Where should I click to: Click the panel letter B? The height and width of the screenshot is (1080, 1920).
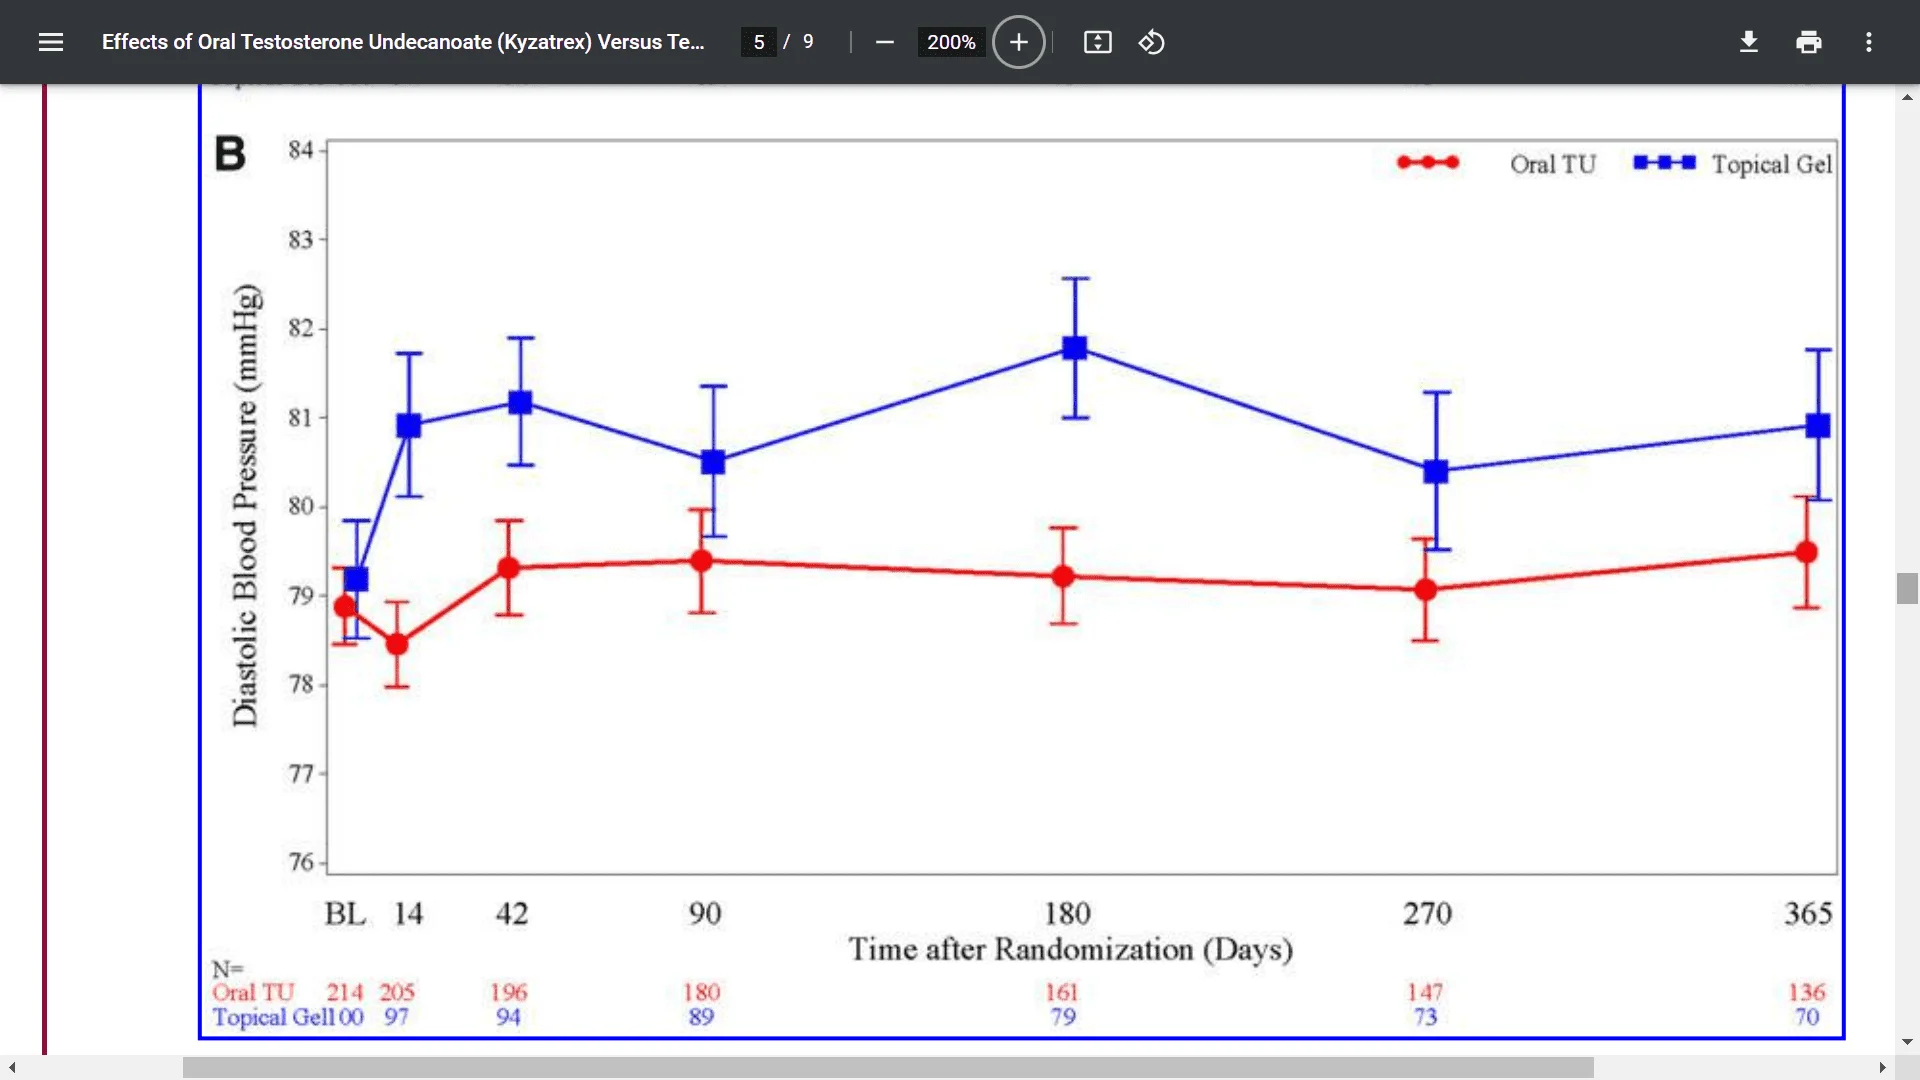230,154
